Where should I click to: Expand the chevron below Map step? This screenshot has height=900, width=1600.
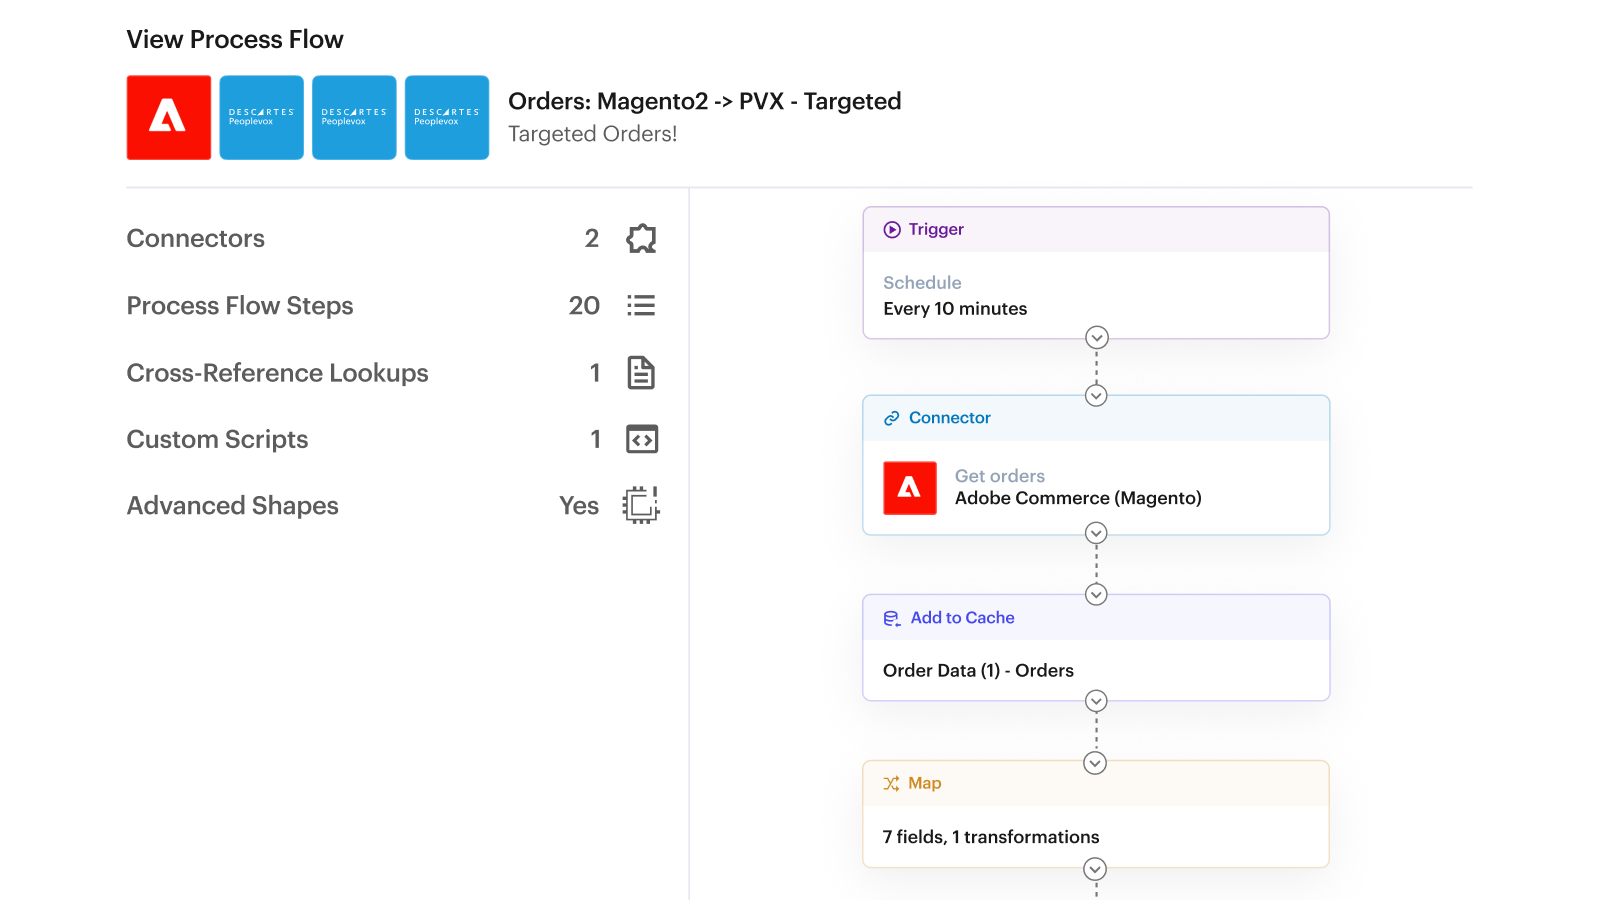(1096, 869)
